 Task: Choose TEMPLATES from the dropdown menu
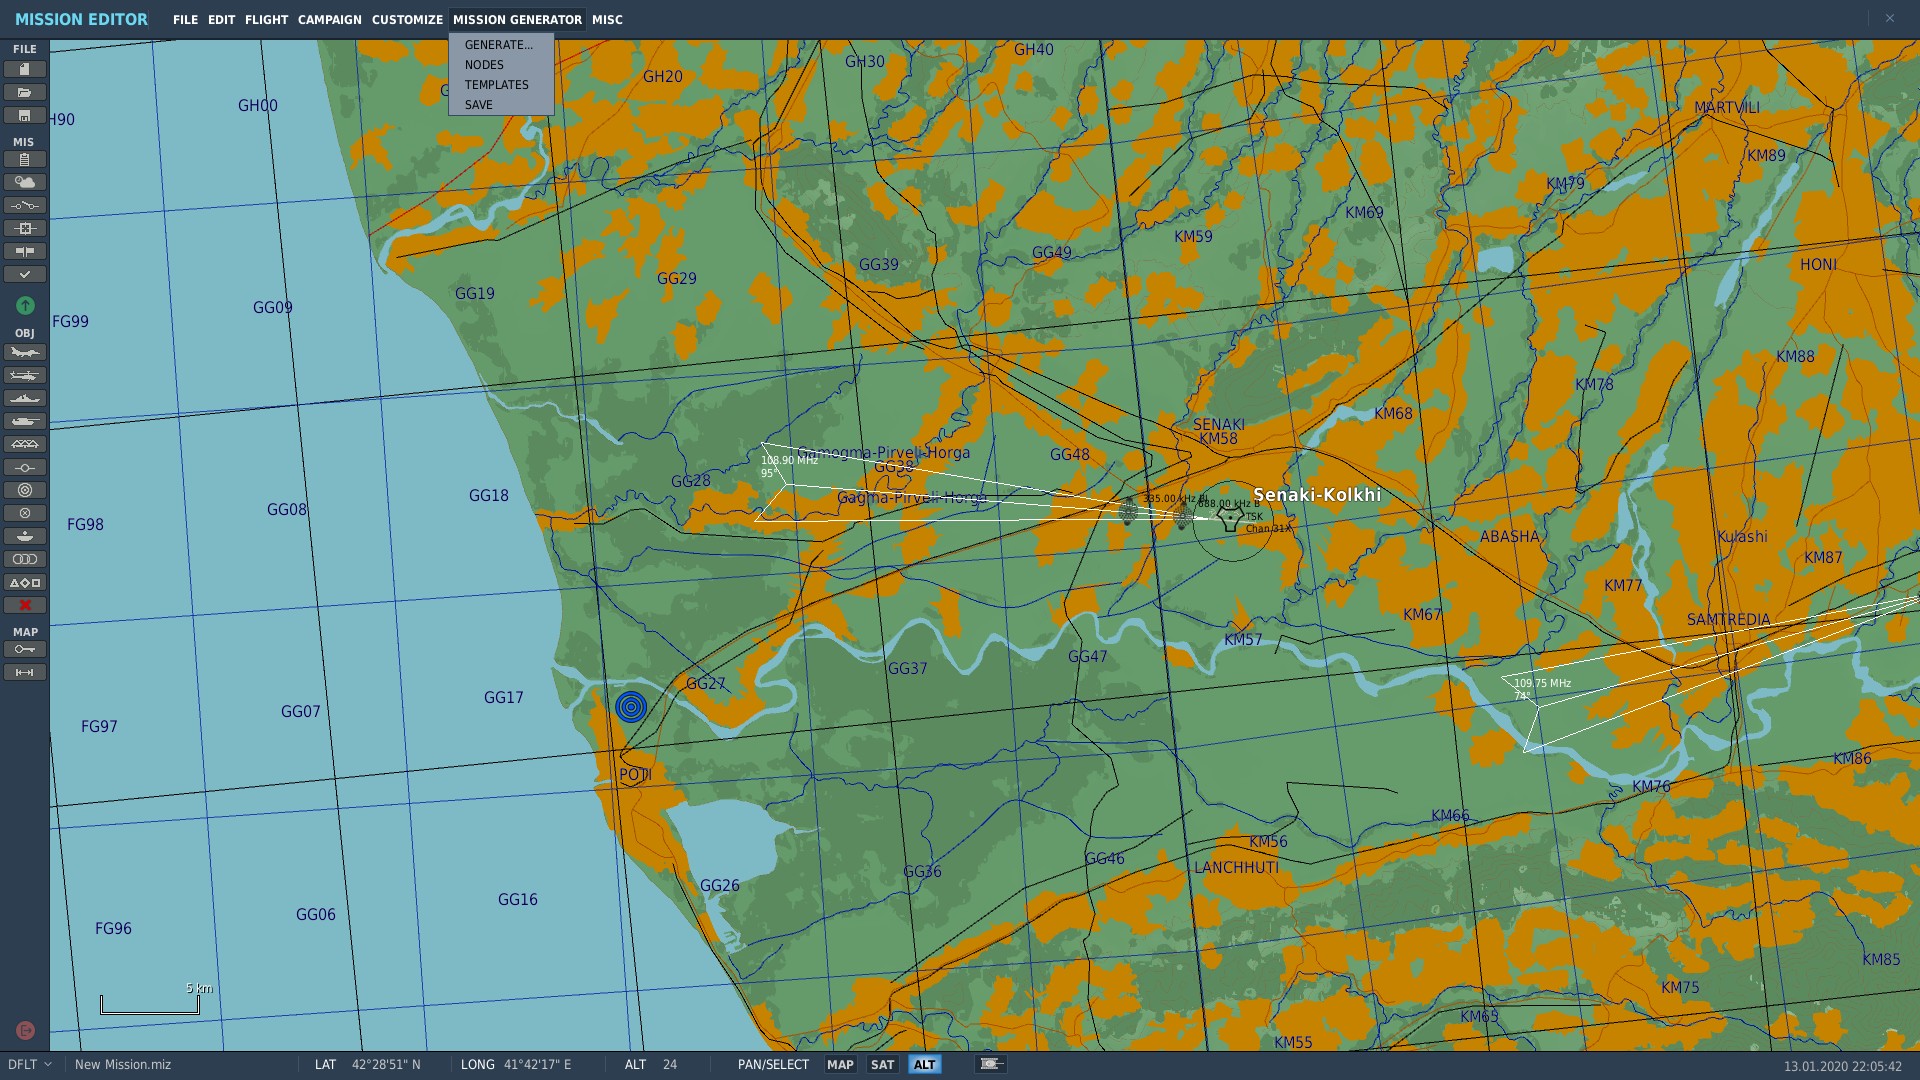click(x=497, y=85)
